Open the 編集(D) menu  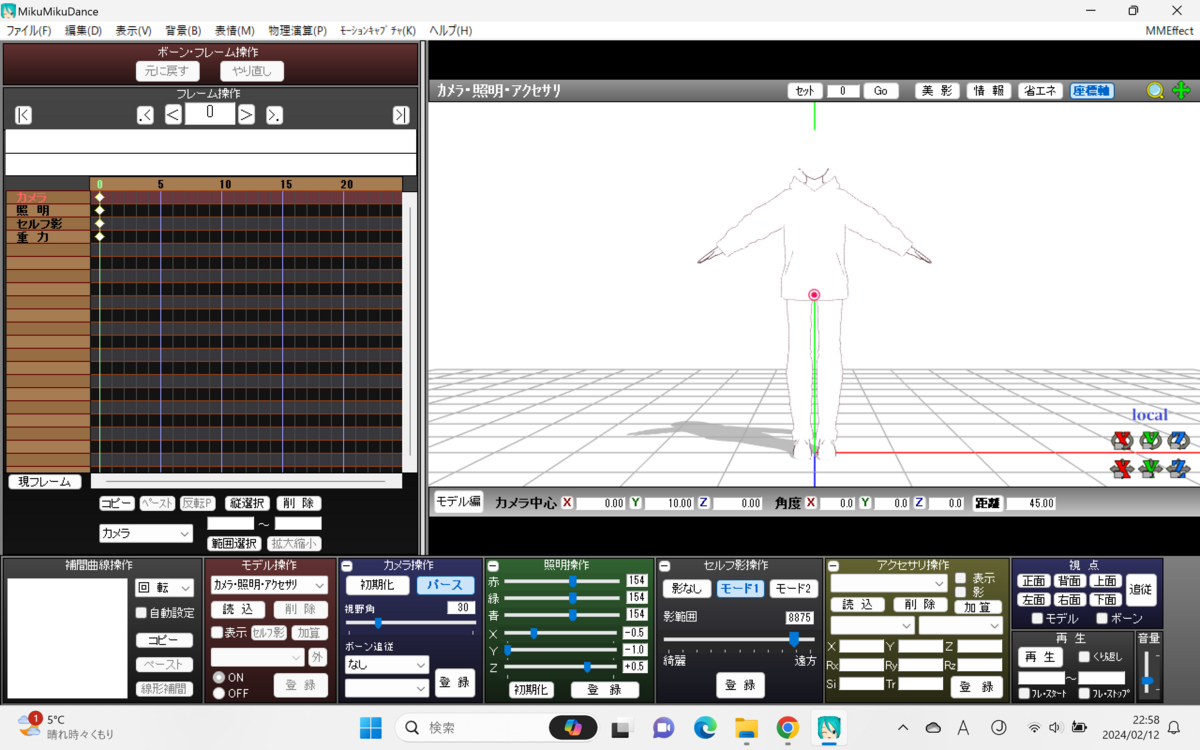coord(83,30)
